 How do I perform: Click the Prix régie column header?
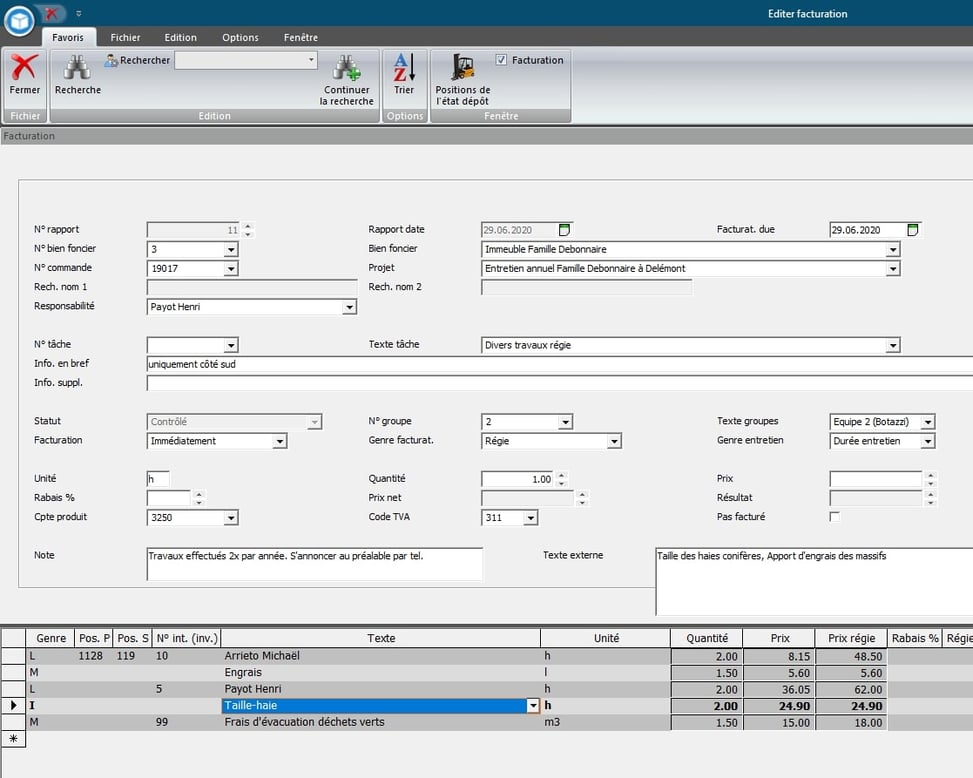851,638
